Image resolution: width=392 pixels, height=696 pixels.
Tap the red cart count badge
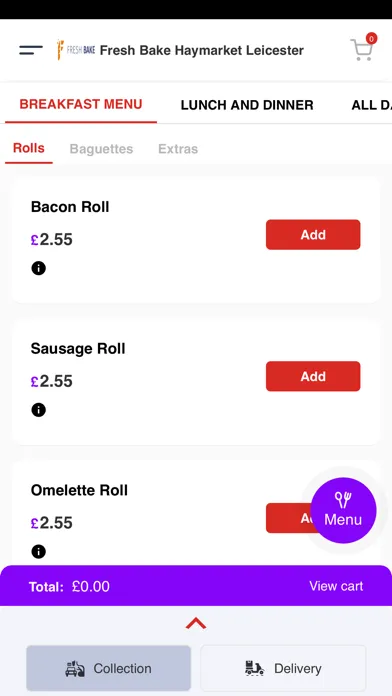click(371, 39)
